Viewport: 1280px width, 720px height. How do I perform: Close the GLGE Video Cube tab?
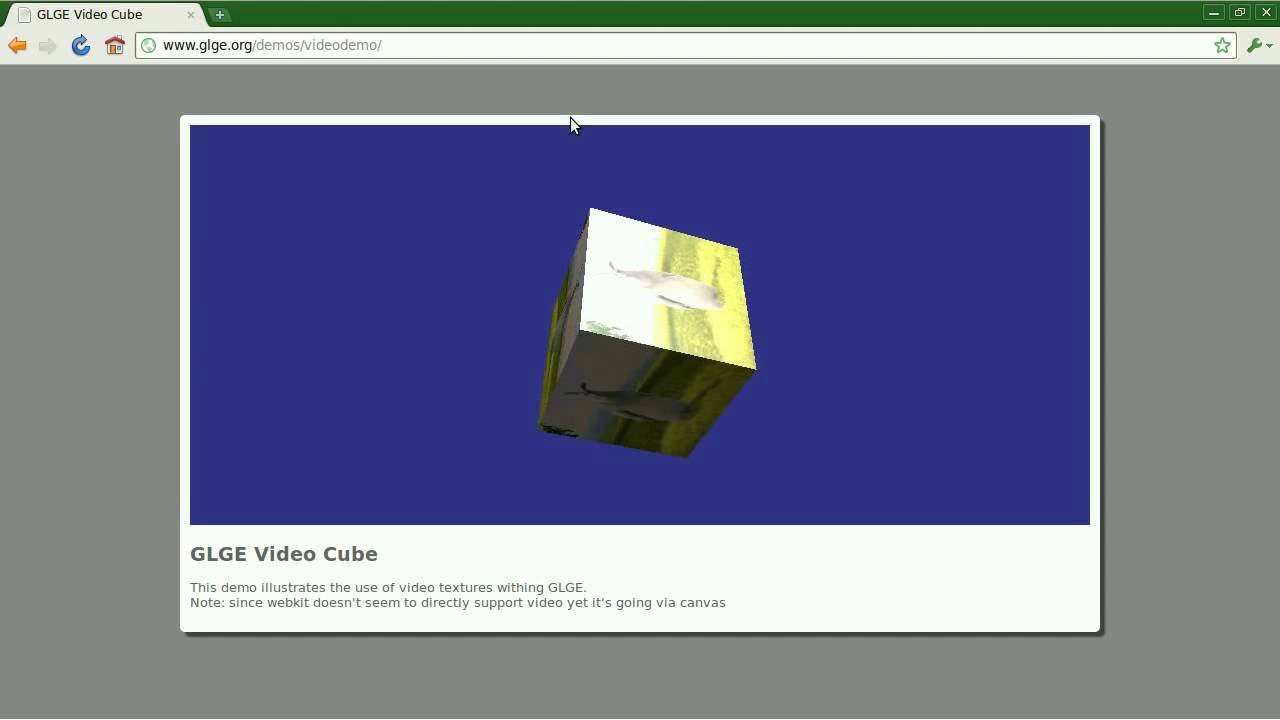pos(191,15)
